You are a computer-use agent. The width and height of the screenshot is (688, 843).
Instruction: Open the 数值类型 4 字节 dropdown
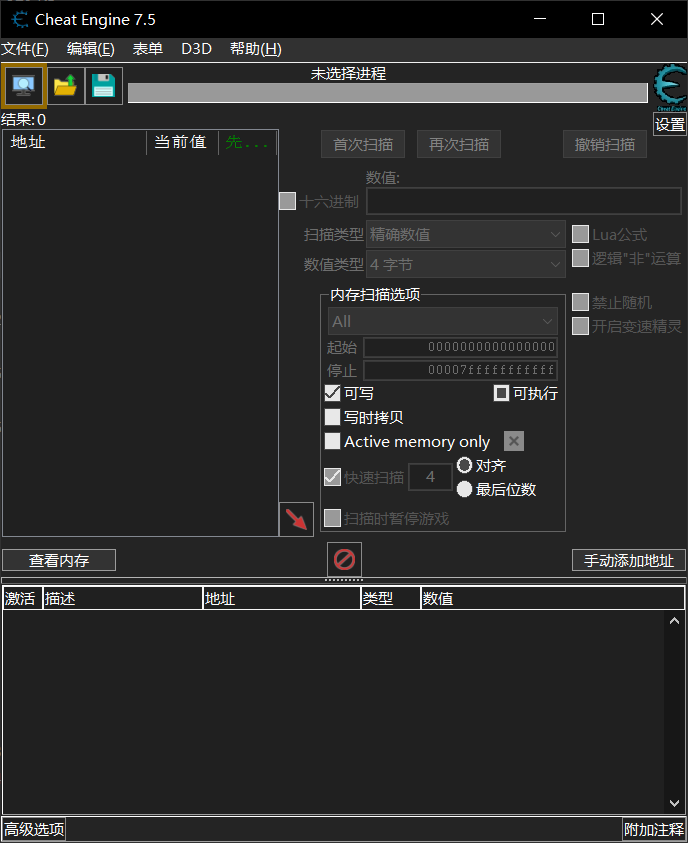coord(465,264)
